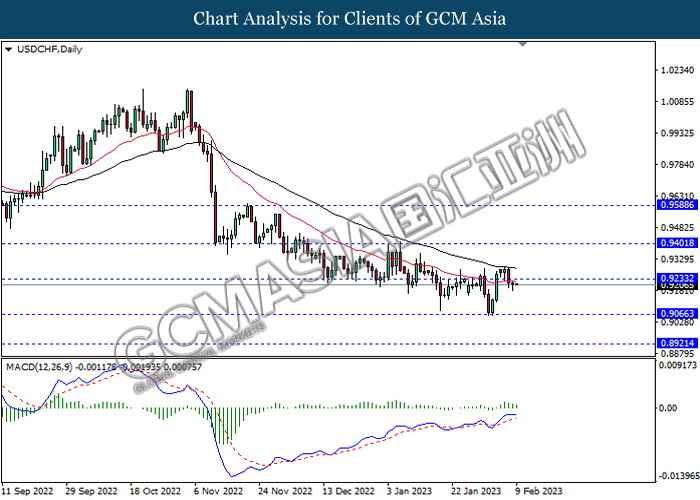
Task: Click the USDCHF,Daily symbol label
Action: click(x=50, y=49)
